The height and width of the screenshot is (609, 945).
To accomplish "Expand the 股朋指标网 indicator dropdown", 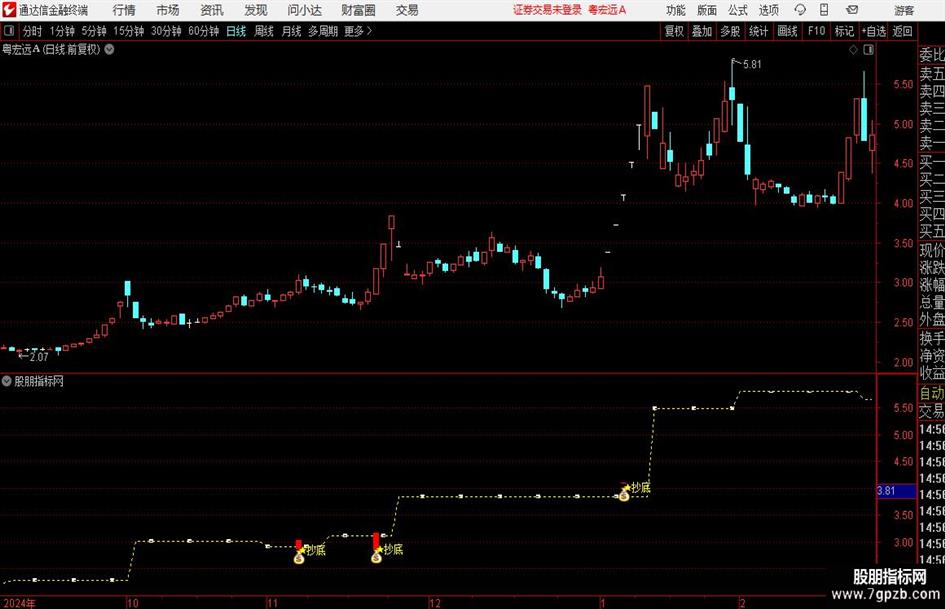I will [x=7, y=381].
